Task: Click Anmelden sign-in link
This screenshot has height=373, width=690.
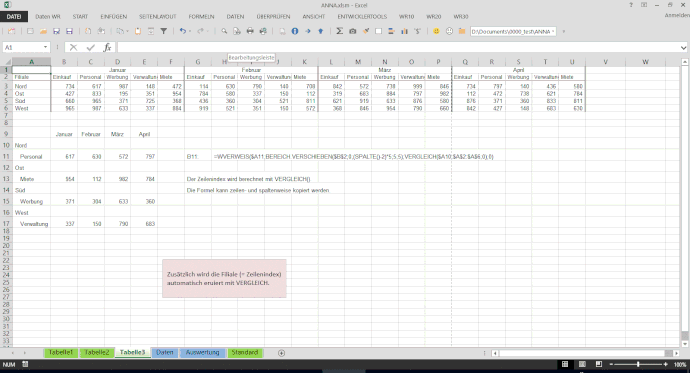Action: click(x=677, y=15)
